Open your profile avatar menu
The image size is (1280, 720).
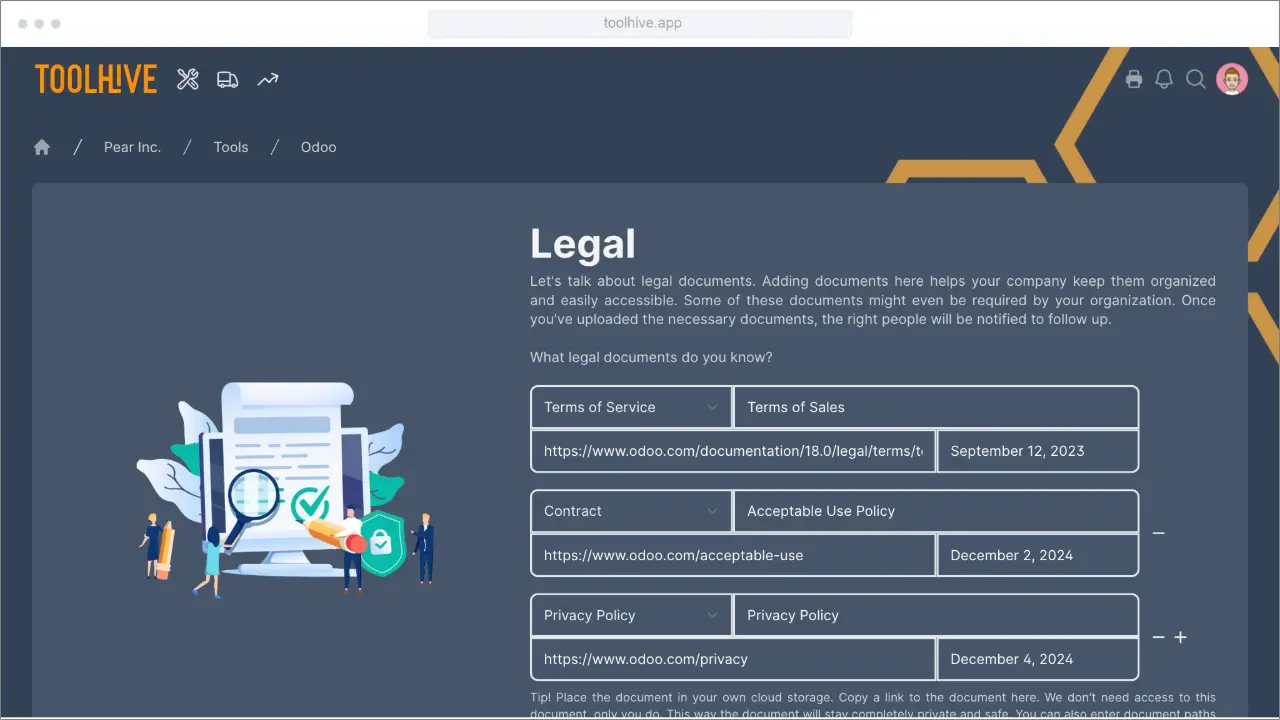pyautogui.click(x=1232, y=79)
